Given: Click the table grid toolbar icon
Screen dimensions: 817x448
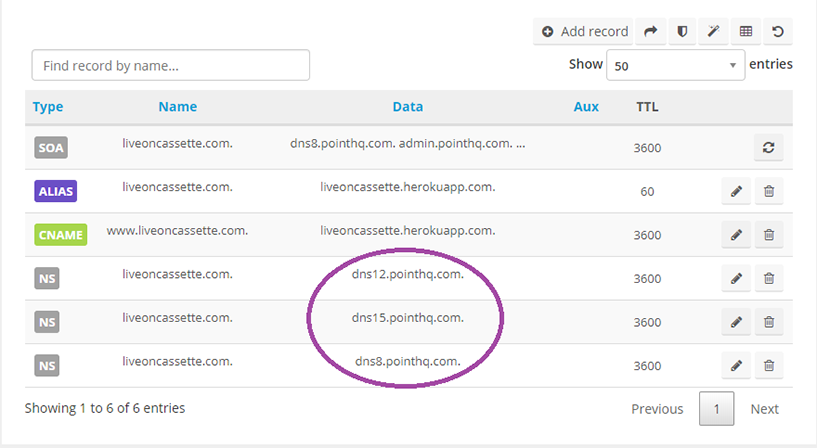Looking at the screenshot, I should point(746,32).
